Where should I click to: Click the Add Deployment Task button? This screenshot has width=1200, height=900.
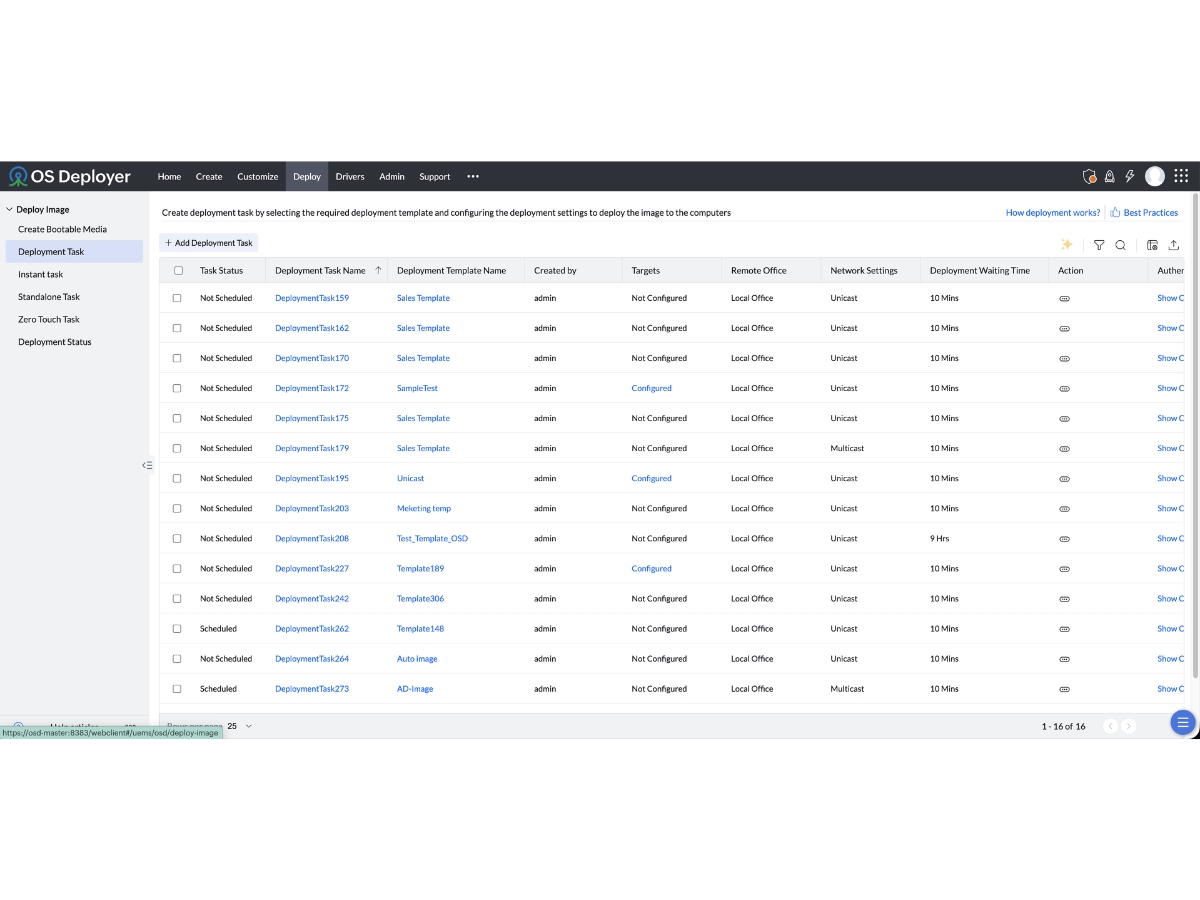click(x=209, y=243)
